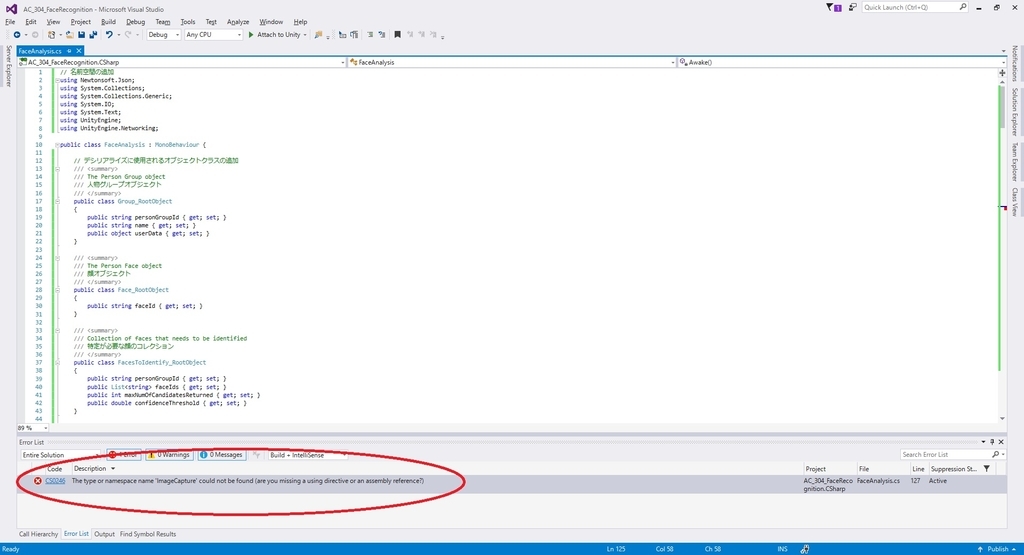Open the Debug menu
The width and height of the screenshot is (1024, 555).
(x=135, y=22)
